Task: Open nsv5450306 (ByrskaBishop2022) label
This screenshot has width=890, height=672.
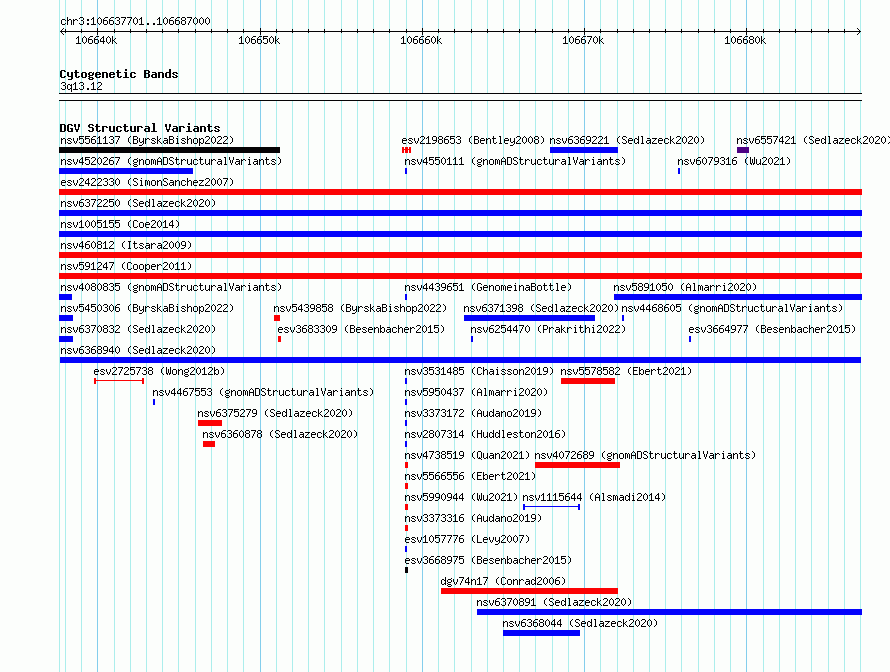Action: 147,308
